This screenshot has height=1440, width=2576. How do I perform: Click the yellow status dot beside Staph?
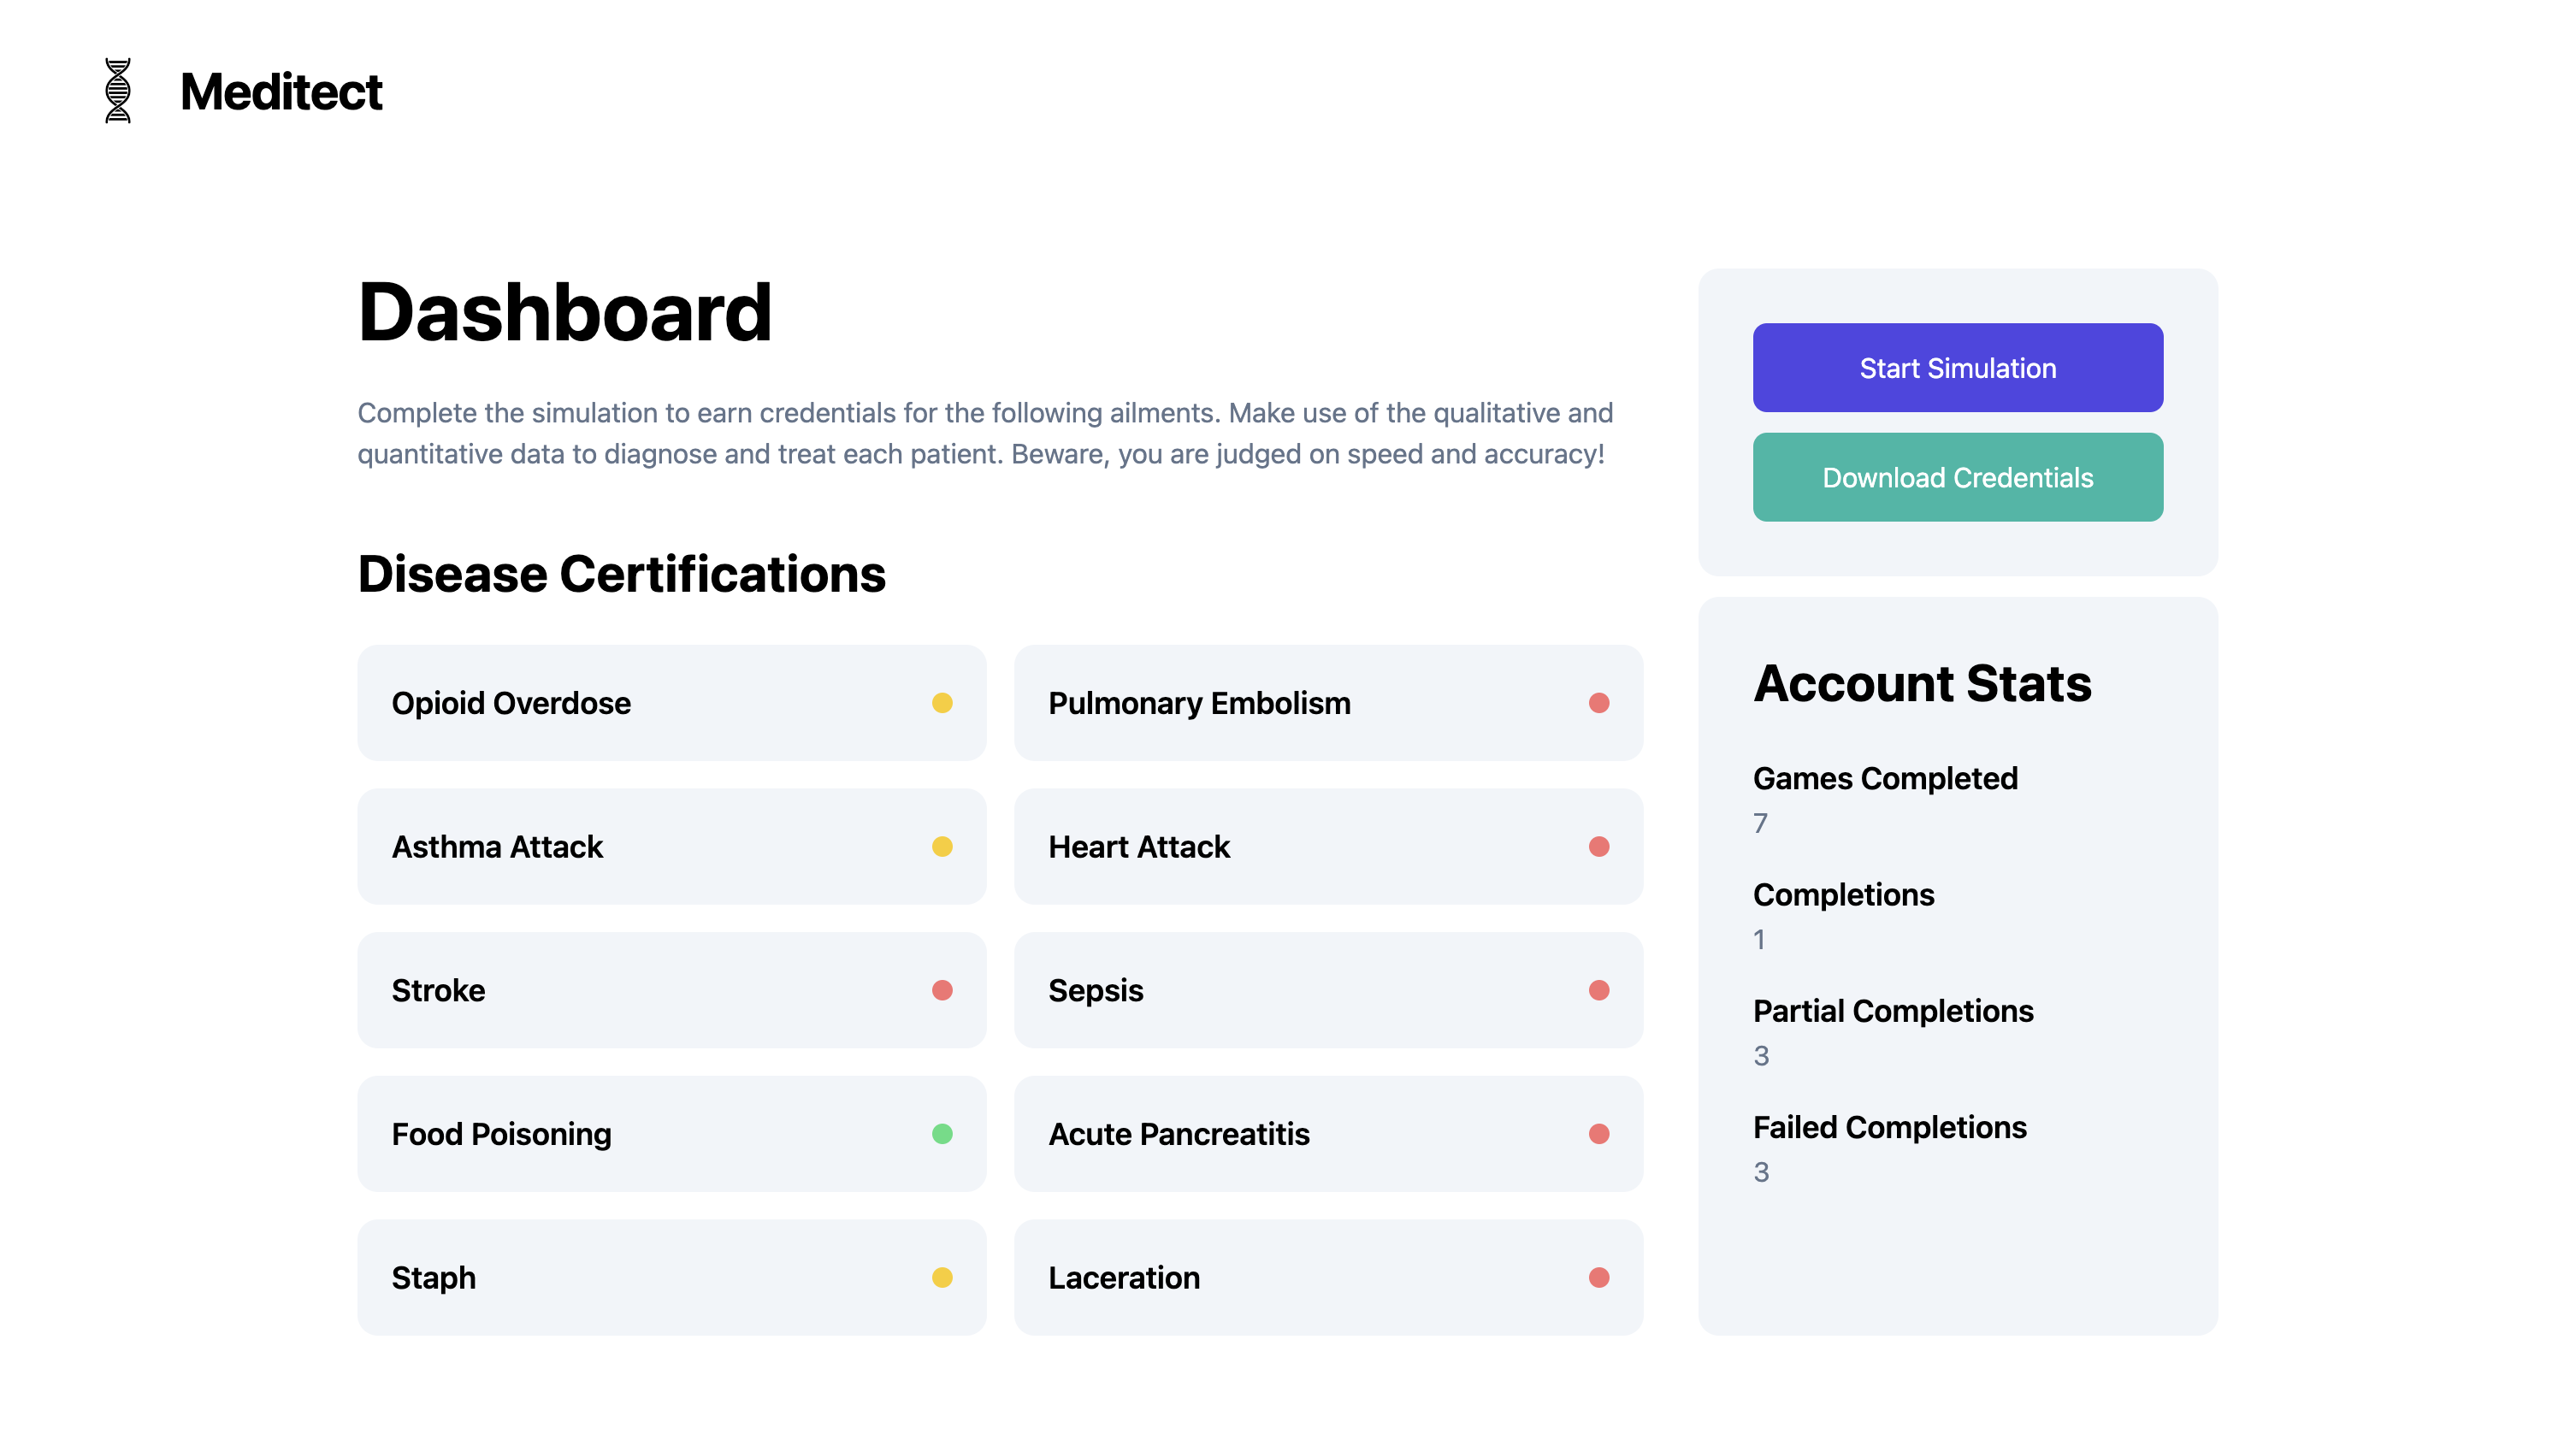click(x=942, y=1277)
